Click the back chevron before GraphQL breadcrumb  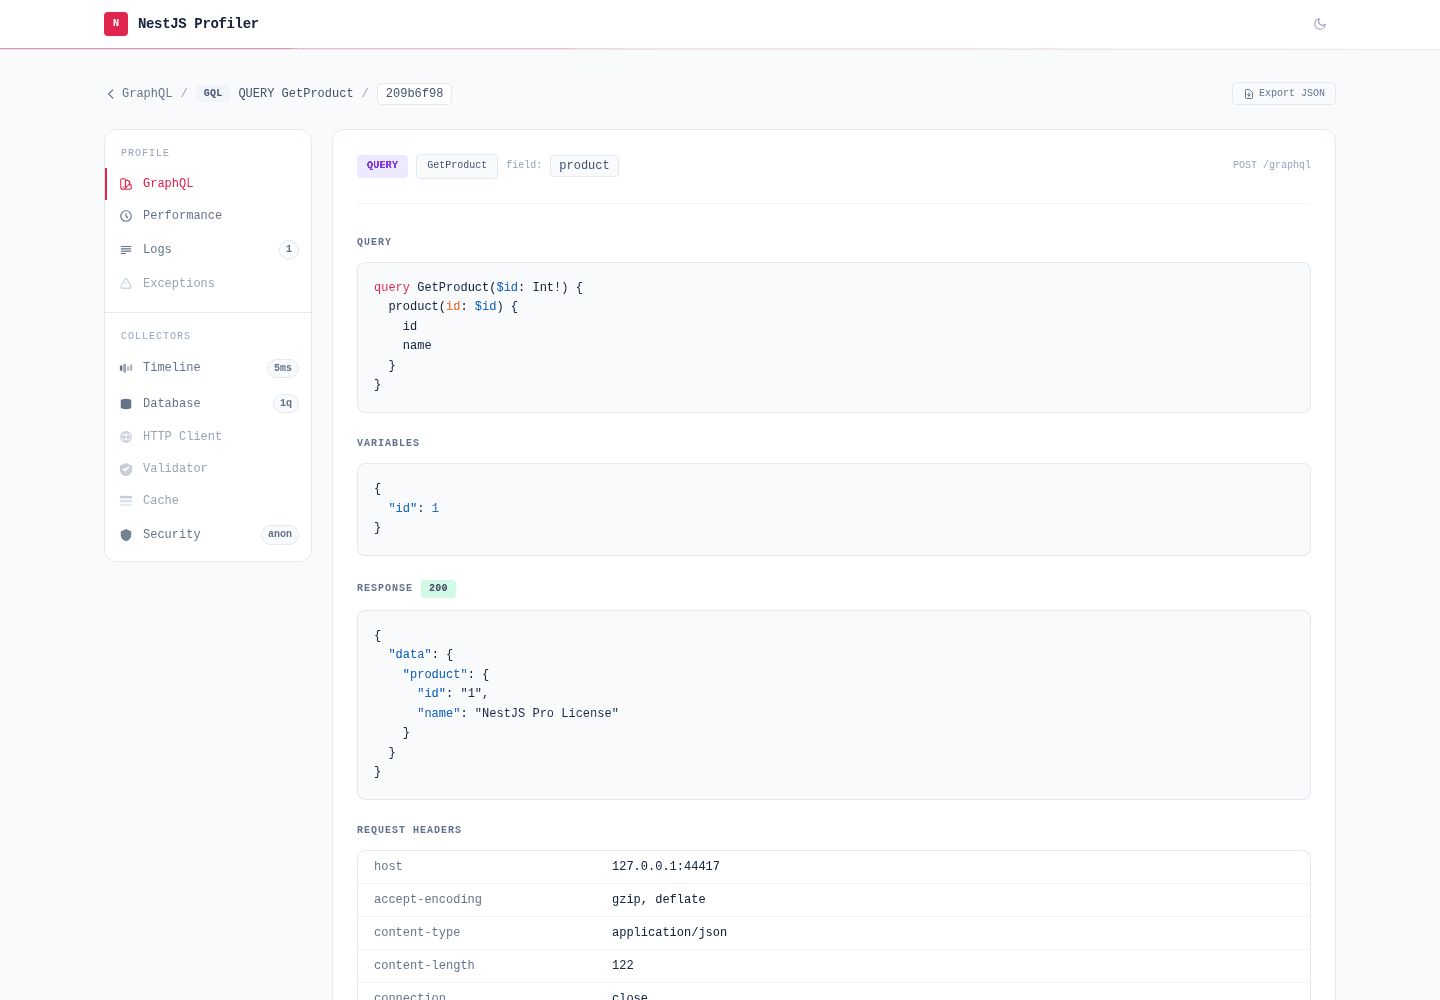[111, 94]
